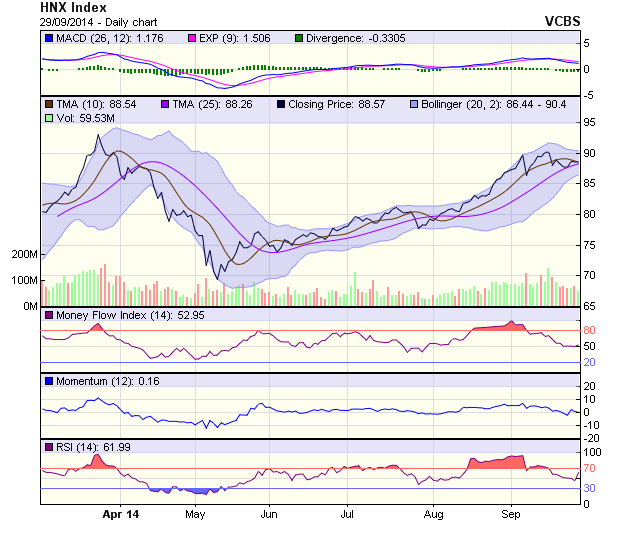
Task: Click the Money Flow Index 80 axis label
Action: pyautogui.click(x=590, y=330)
